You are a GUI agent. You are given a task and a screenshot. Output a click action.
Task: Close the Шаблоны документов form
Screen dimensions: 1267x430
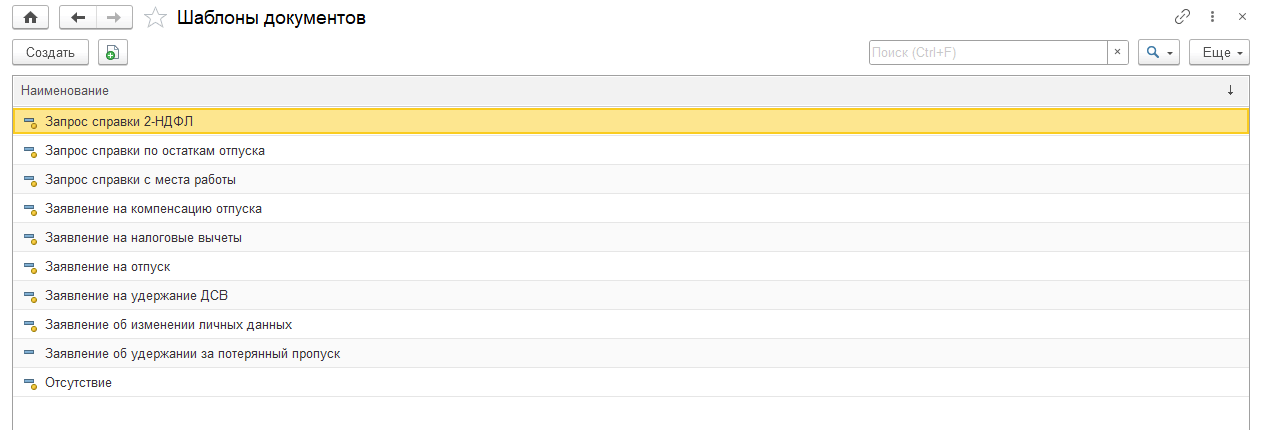coord(1242,17)
